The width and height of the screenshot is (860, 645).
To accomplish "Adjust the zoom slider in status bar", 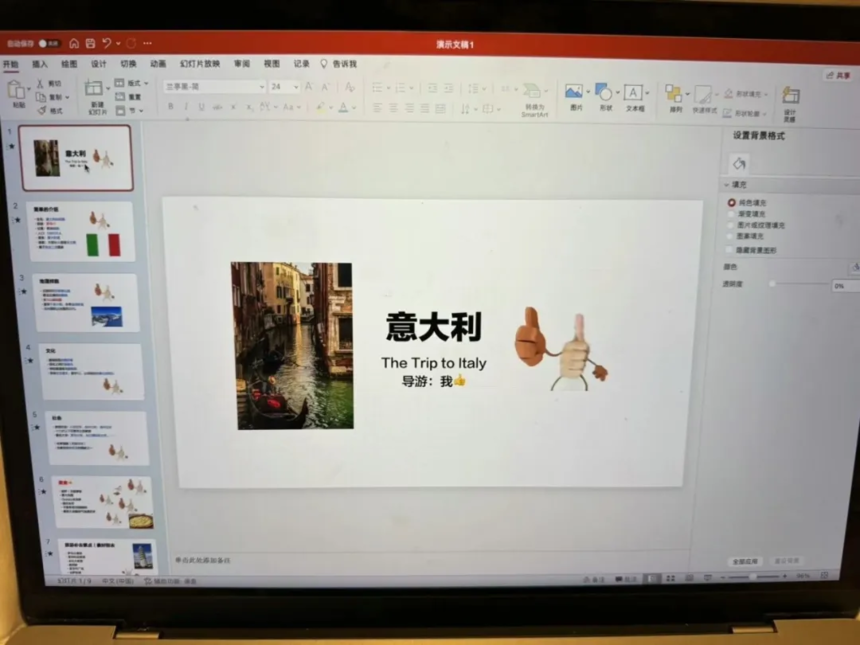I will coord(754,577).
